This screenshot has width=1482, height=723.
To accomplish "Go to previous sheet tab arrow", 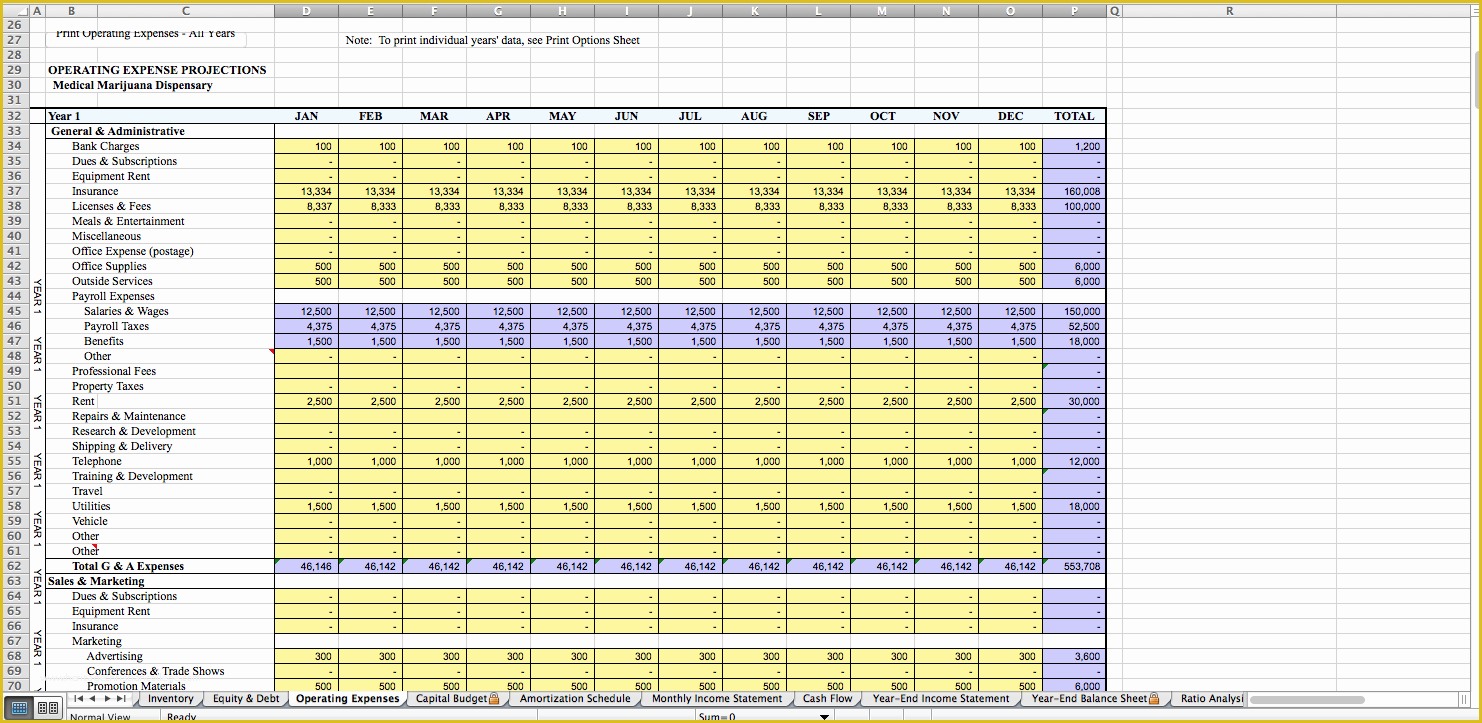I will (91, 699).
